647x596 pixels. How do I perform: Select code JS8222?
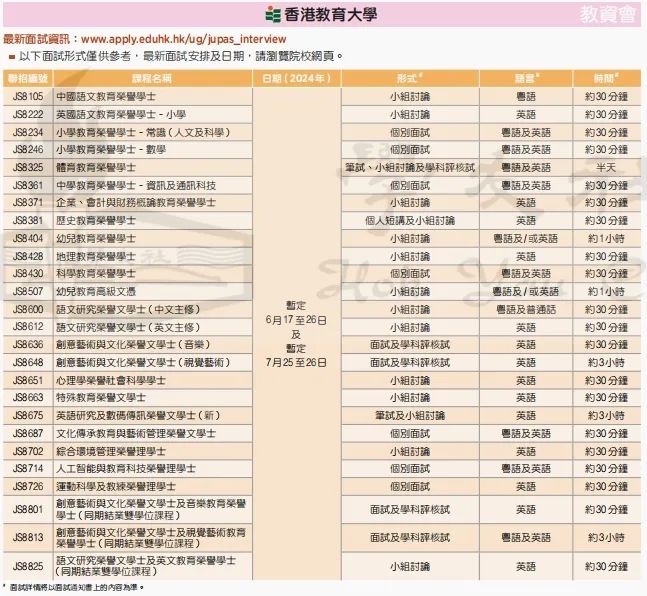[28, 114]
